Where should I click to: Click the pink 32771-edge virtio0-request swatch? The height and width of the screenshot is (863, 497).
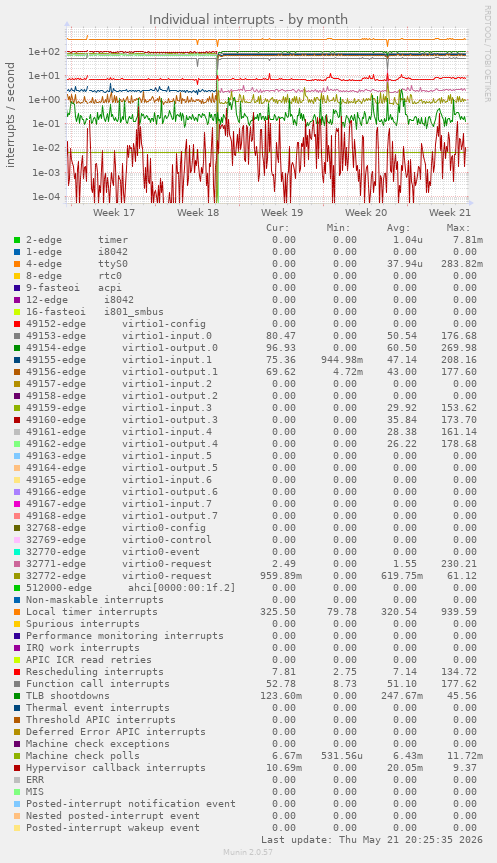click(x=17, y=564)
